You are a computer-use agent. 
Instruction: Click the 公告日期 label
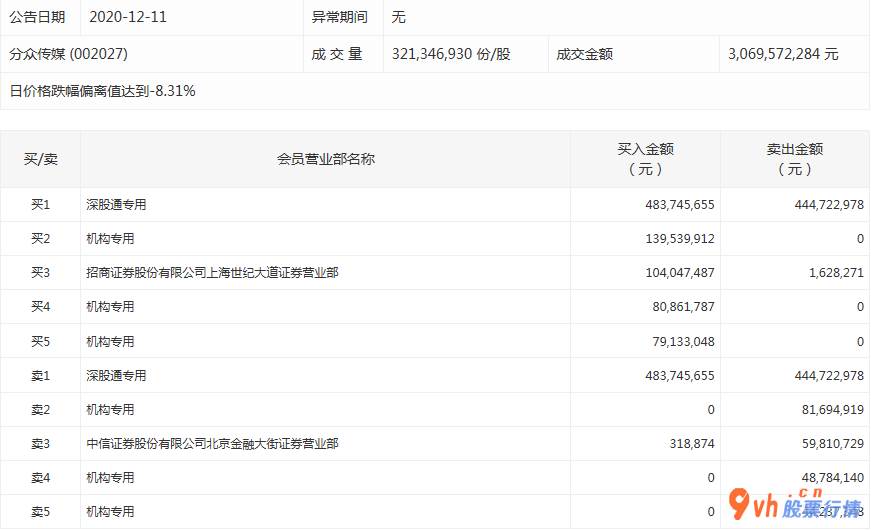coord(37,17)
